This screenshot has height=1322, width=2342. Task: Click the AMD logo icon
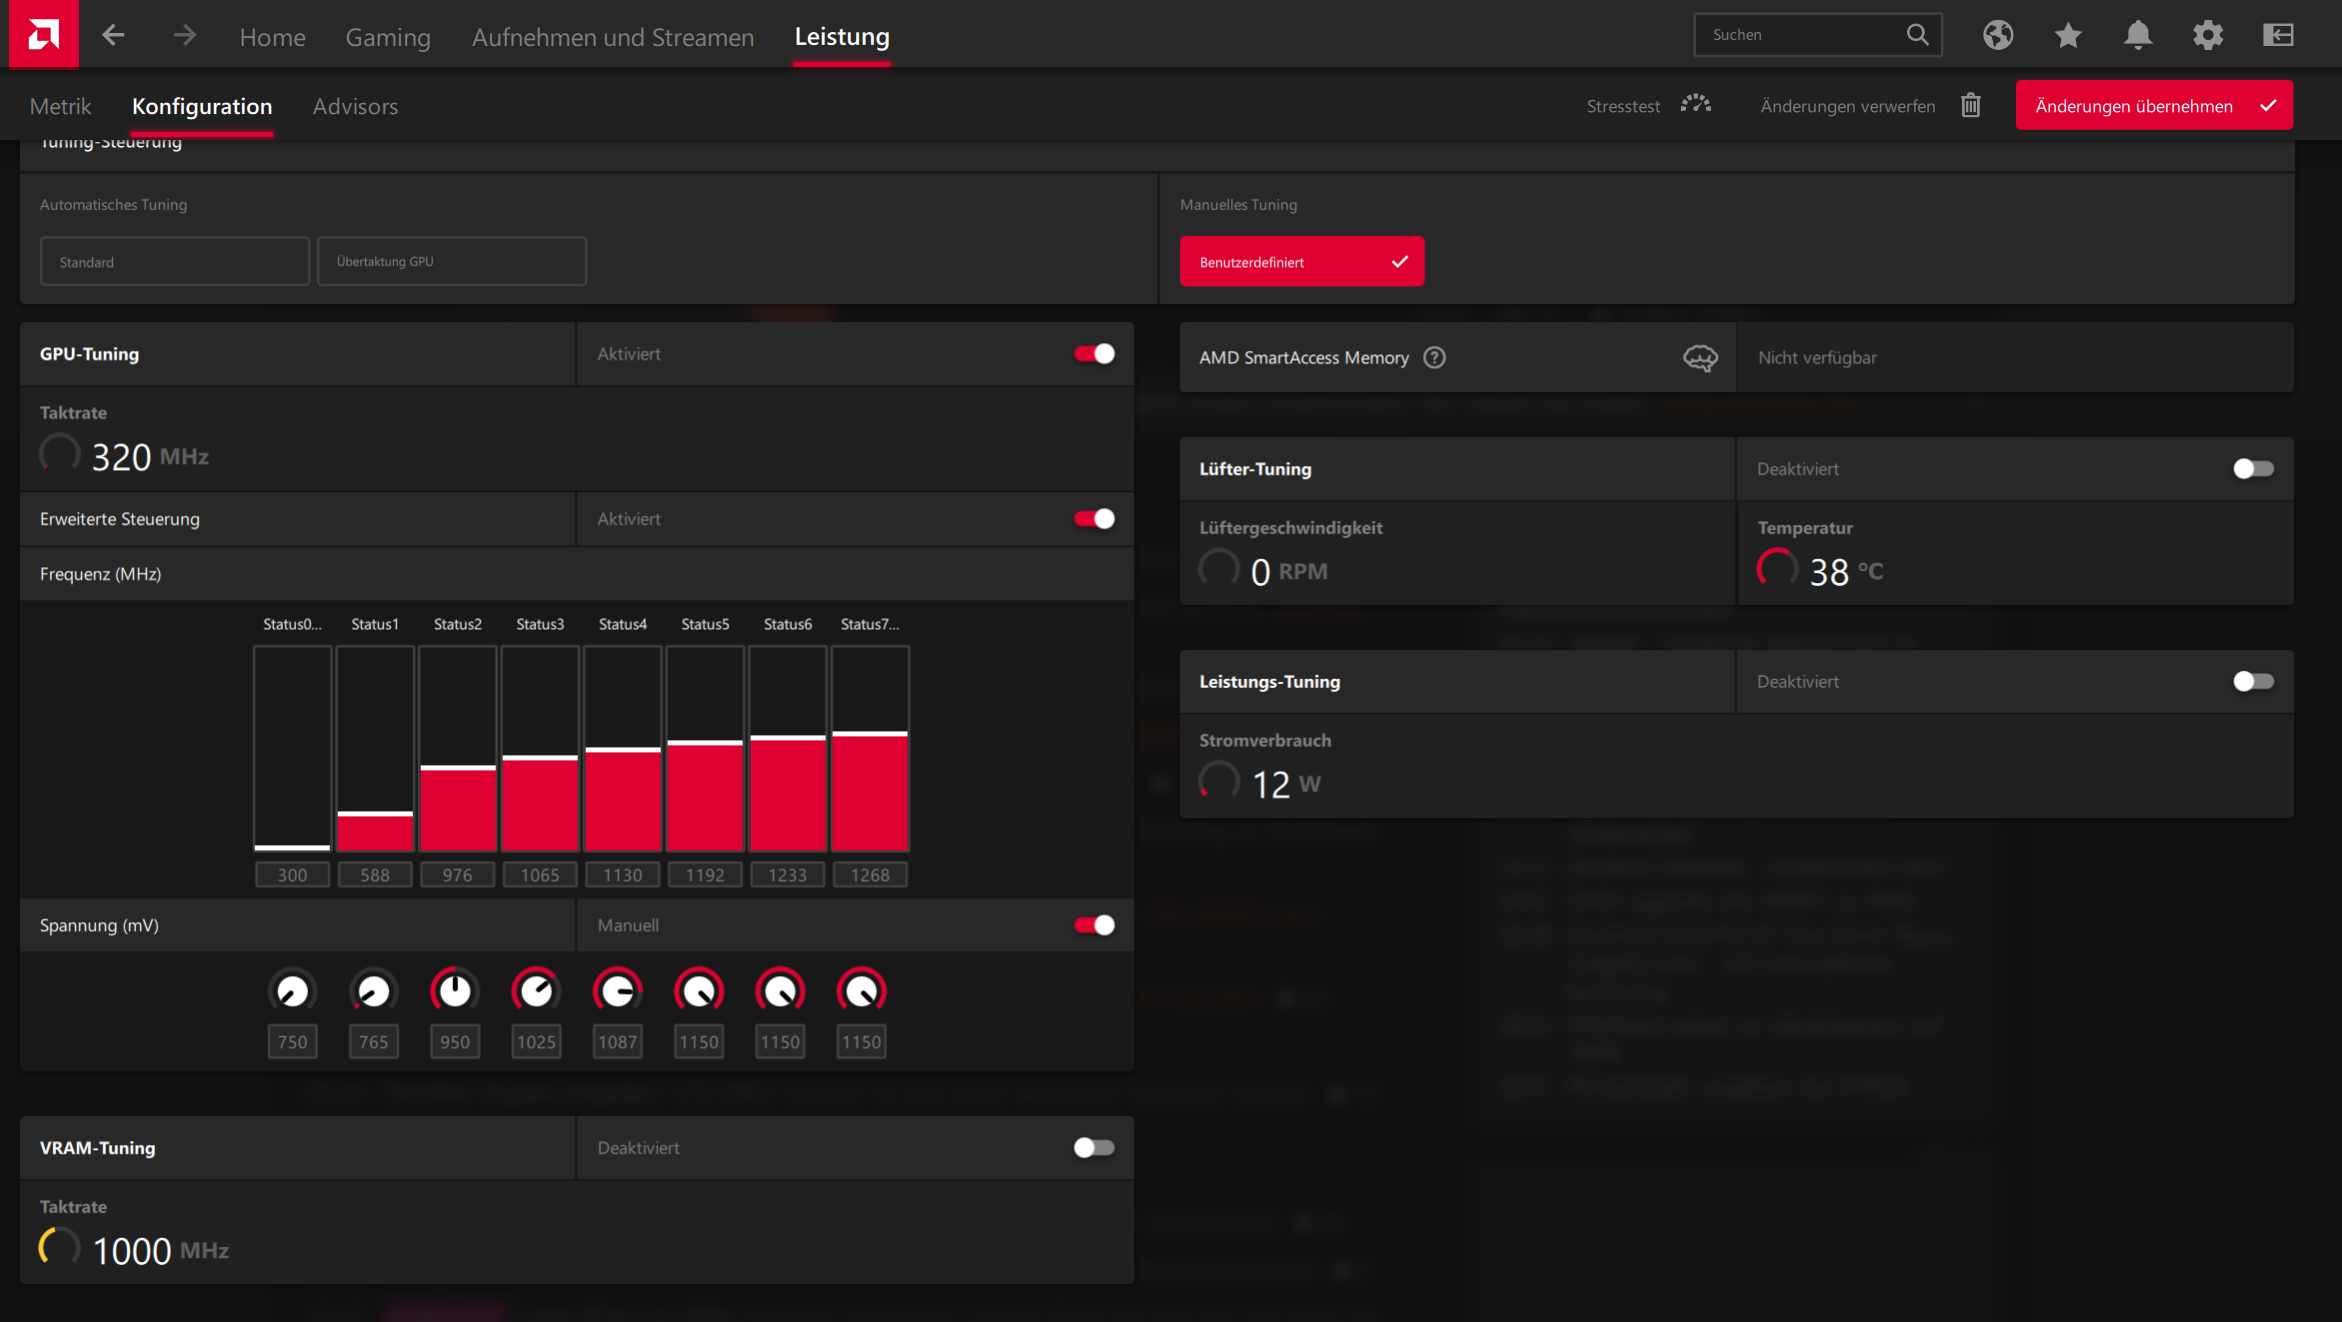click(x=43, y=35)
